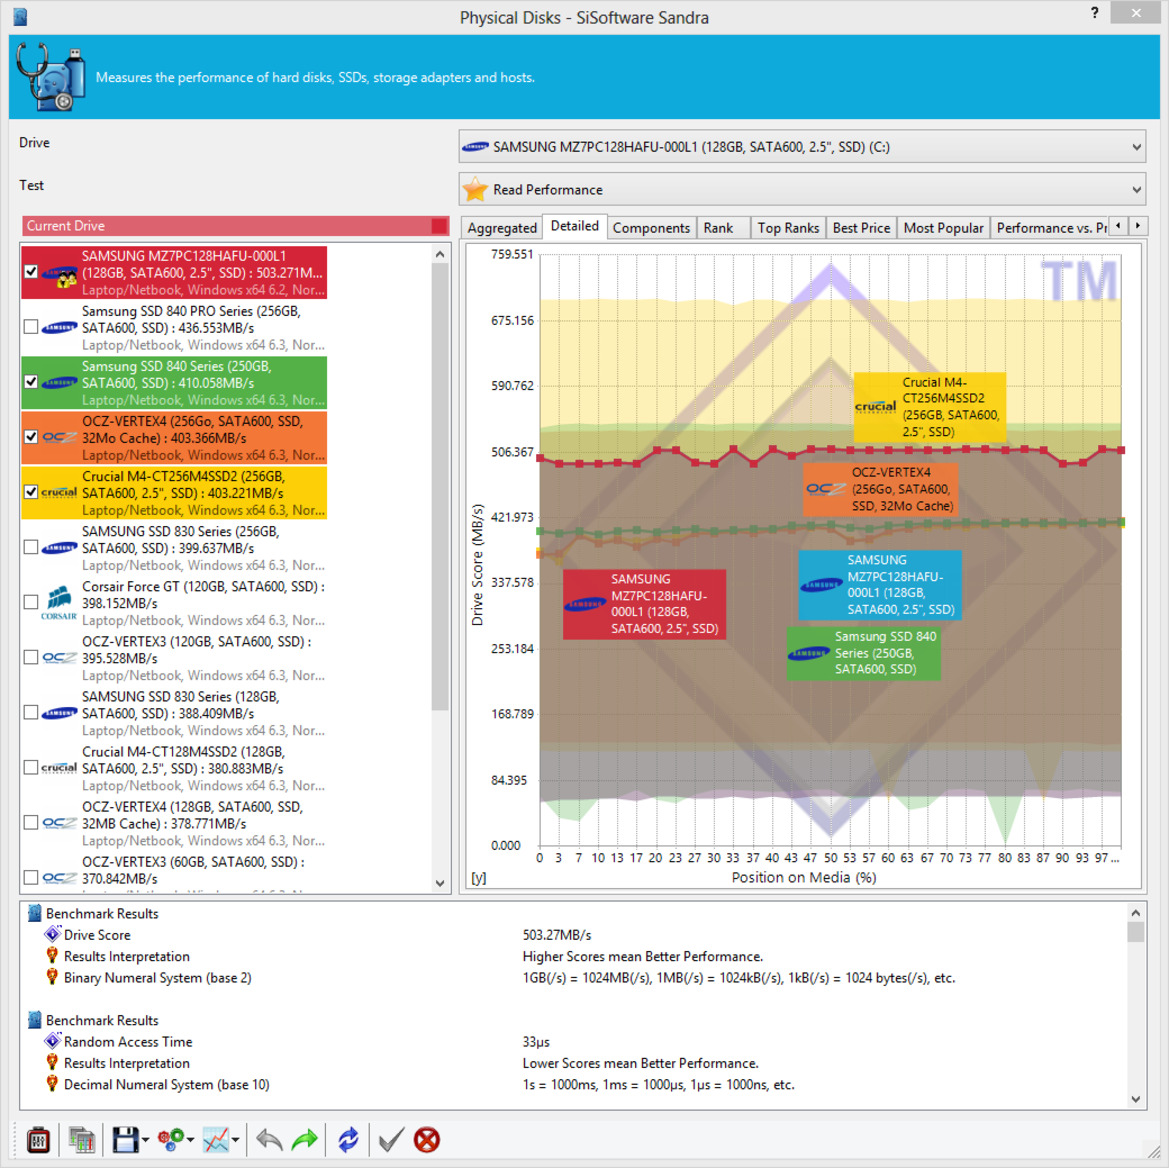1169x1168 pixels.
Task: Enable the SAMSUNG SSD 830 Series 256GB checkbox
Action: [x=31, y=547]
